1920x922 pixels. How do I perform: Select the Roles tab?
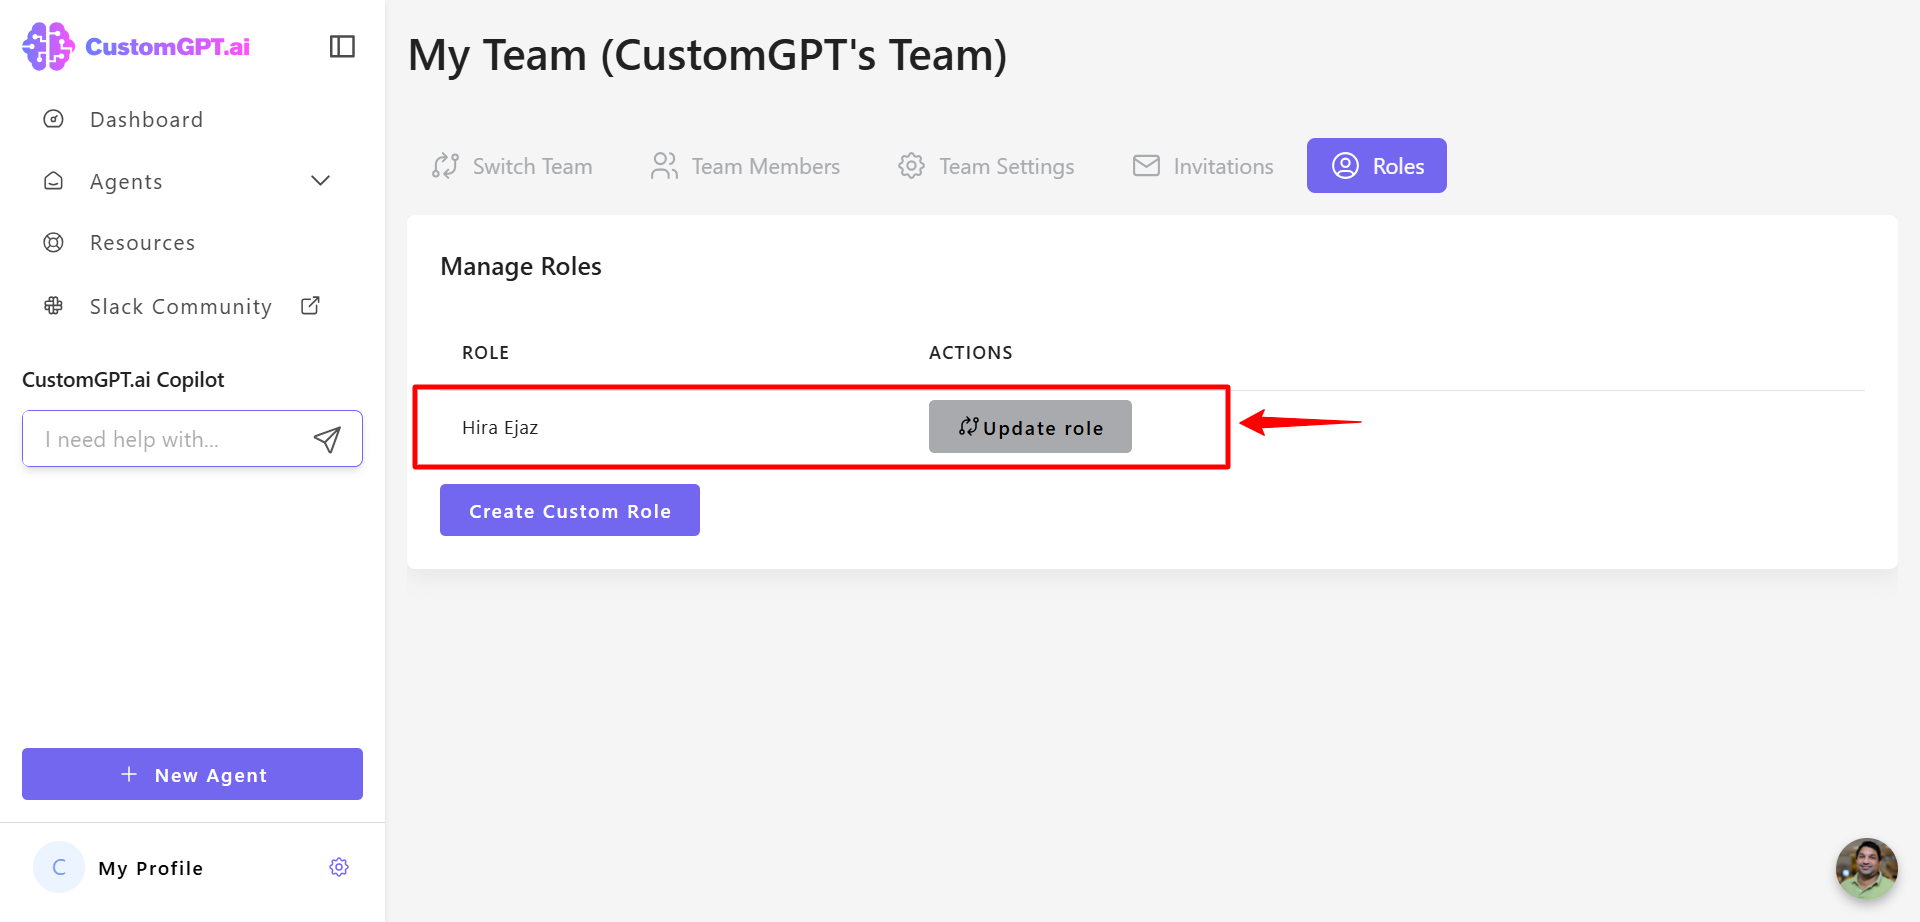click(x=1377, y=166)
